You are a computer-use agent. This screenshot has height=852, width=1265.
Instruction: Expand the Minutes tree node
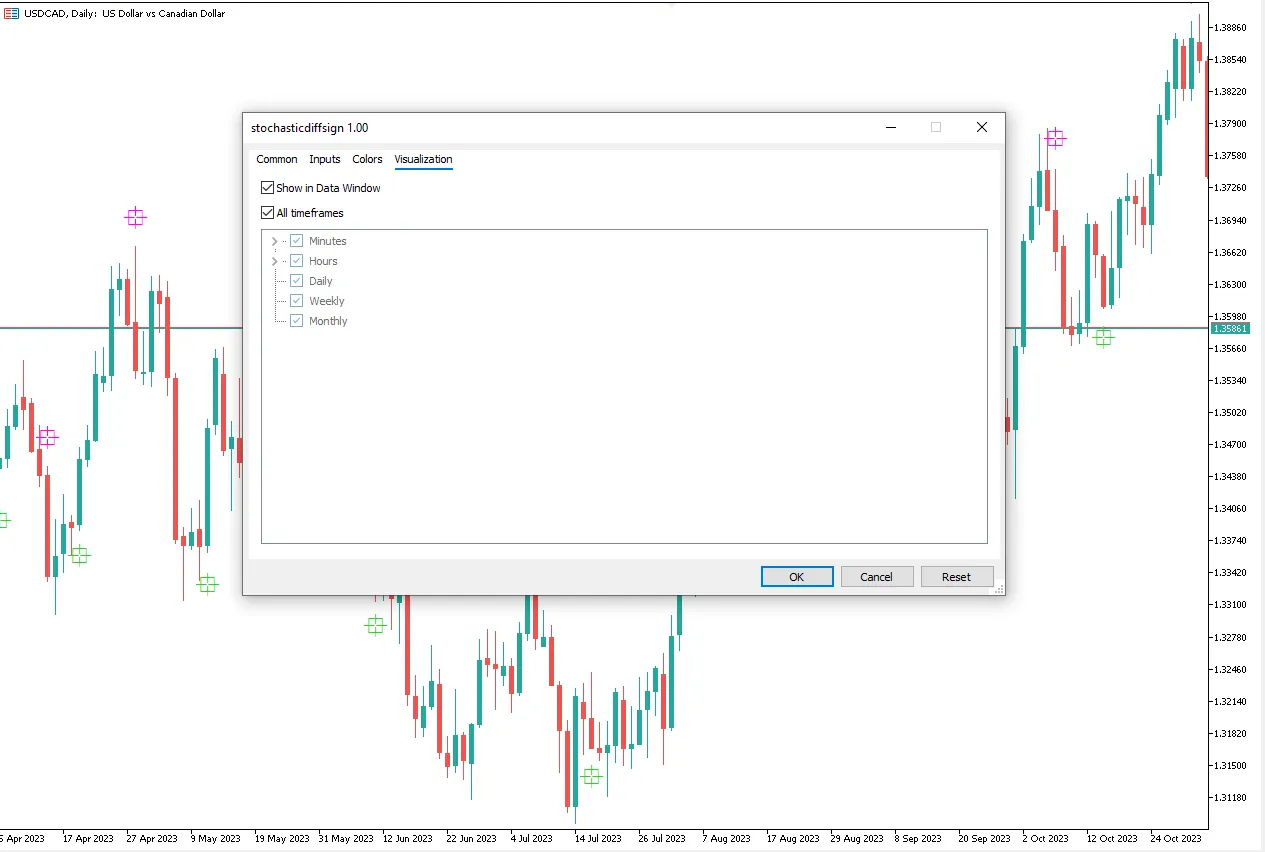click(x=274, y=241)
